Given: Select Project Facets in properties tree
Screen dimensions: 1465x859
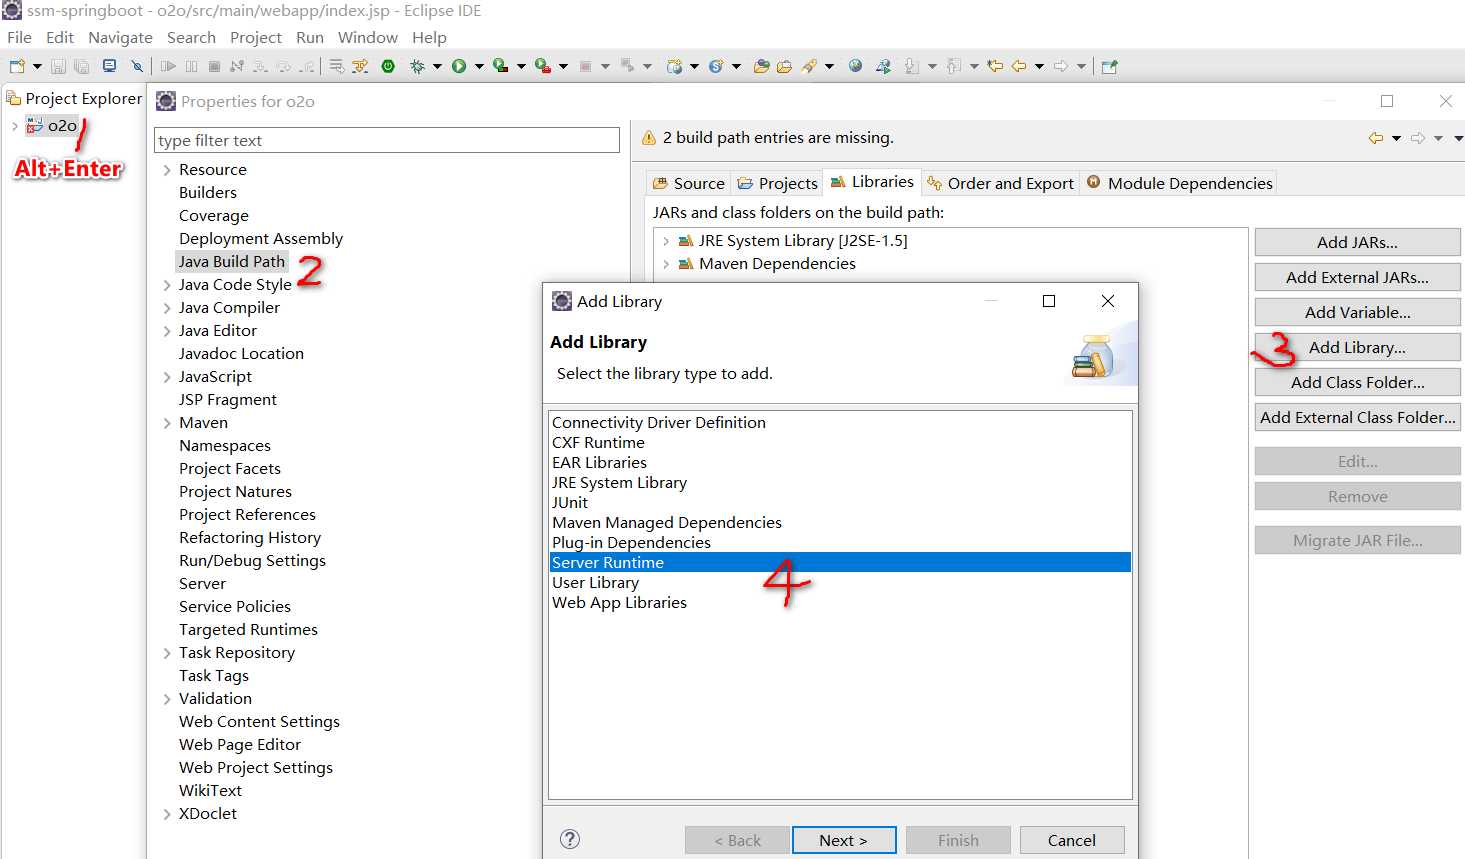Looking at the screenshot, I should pyautogui.click(x=230, y=468).
